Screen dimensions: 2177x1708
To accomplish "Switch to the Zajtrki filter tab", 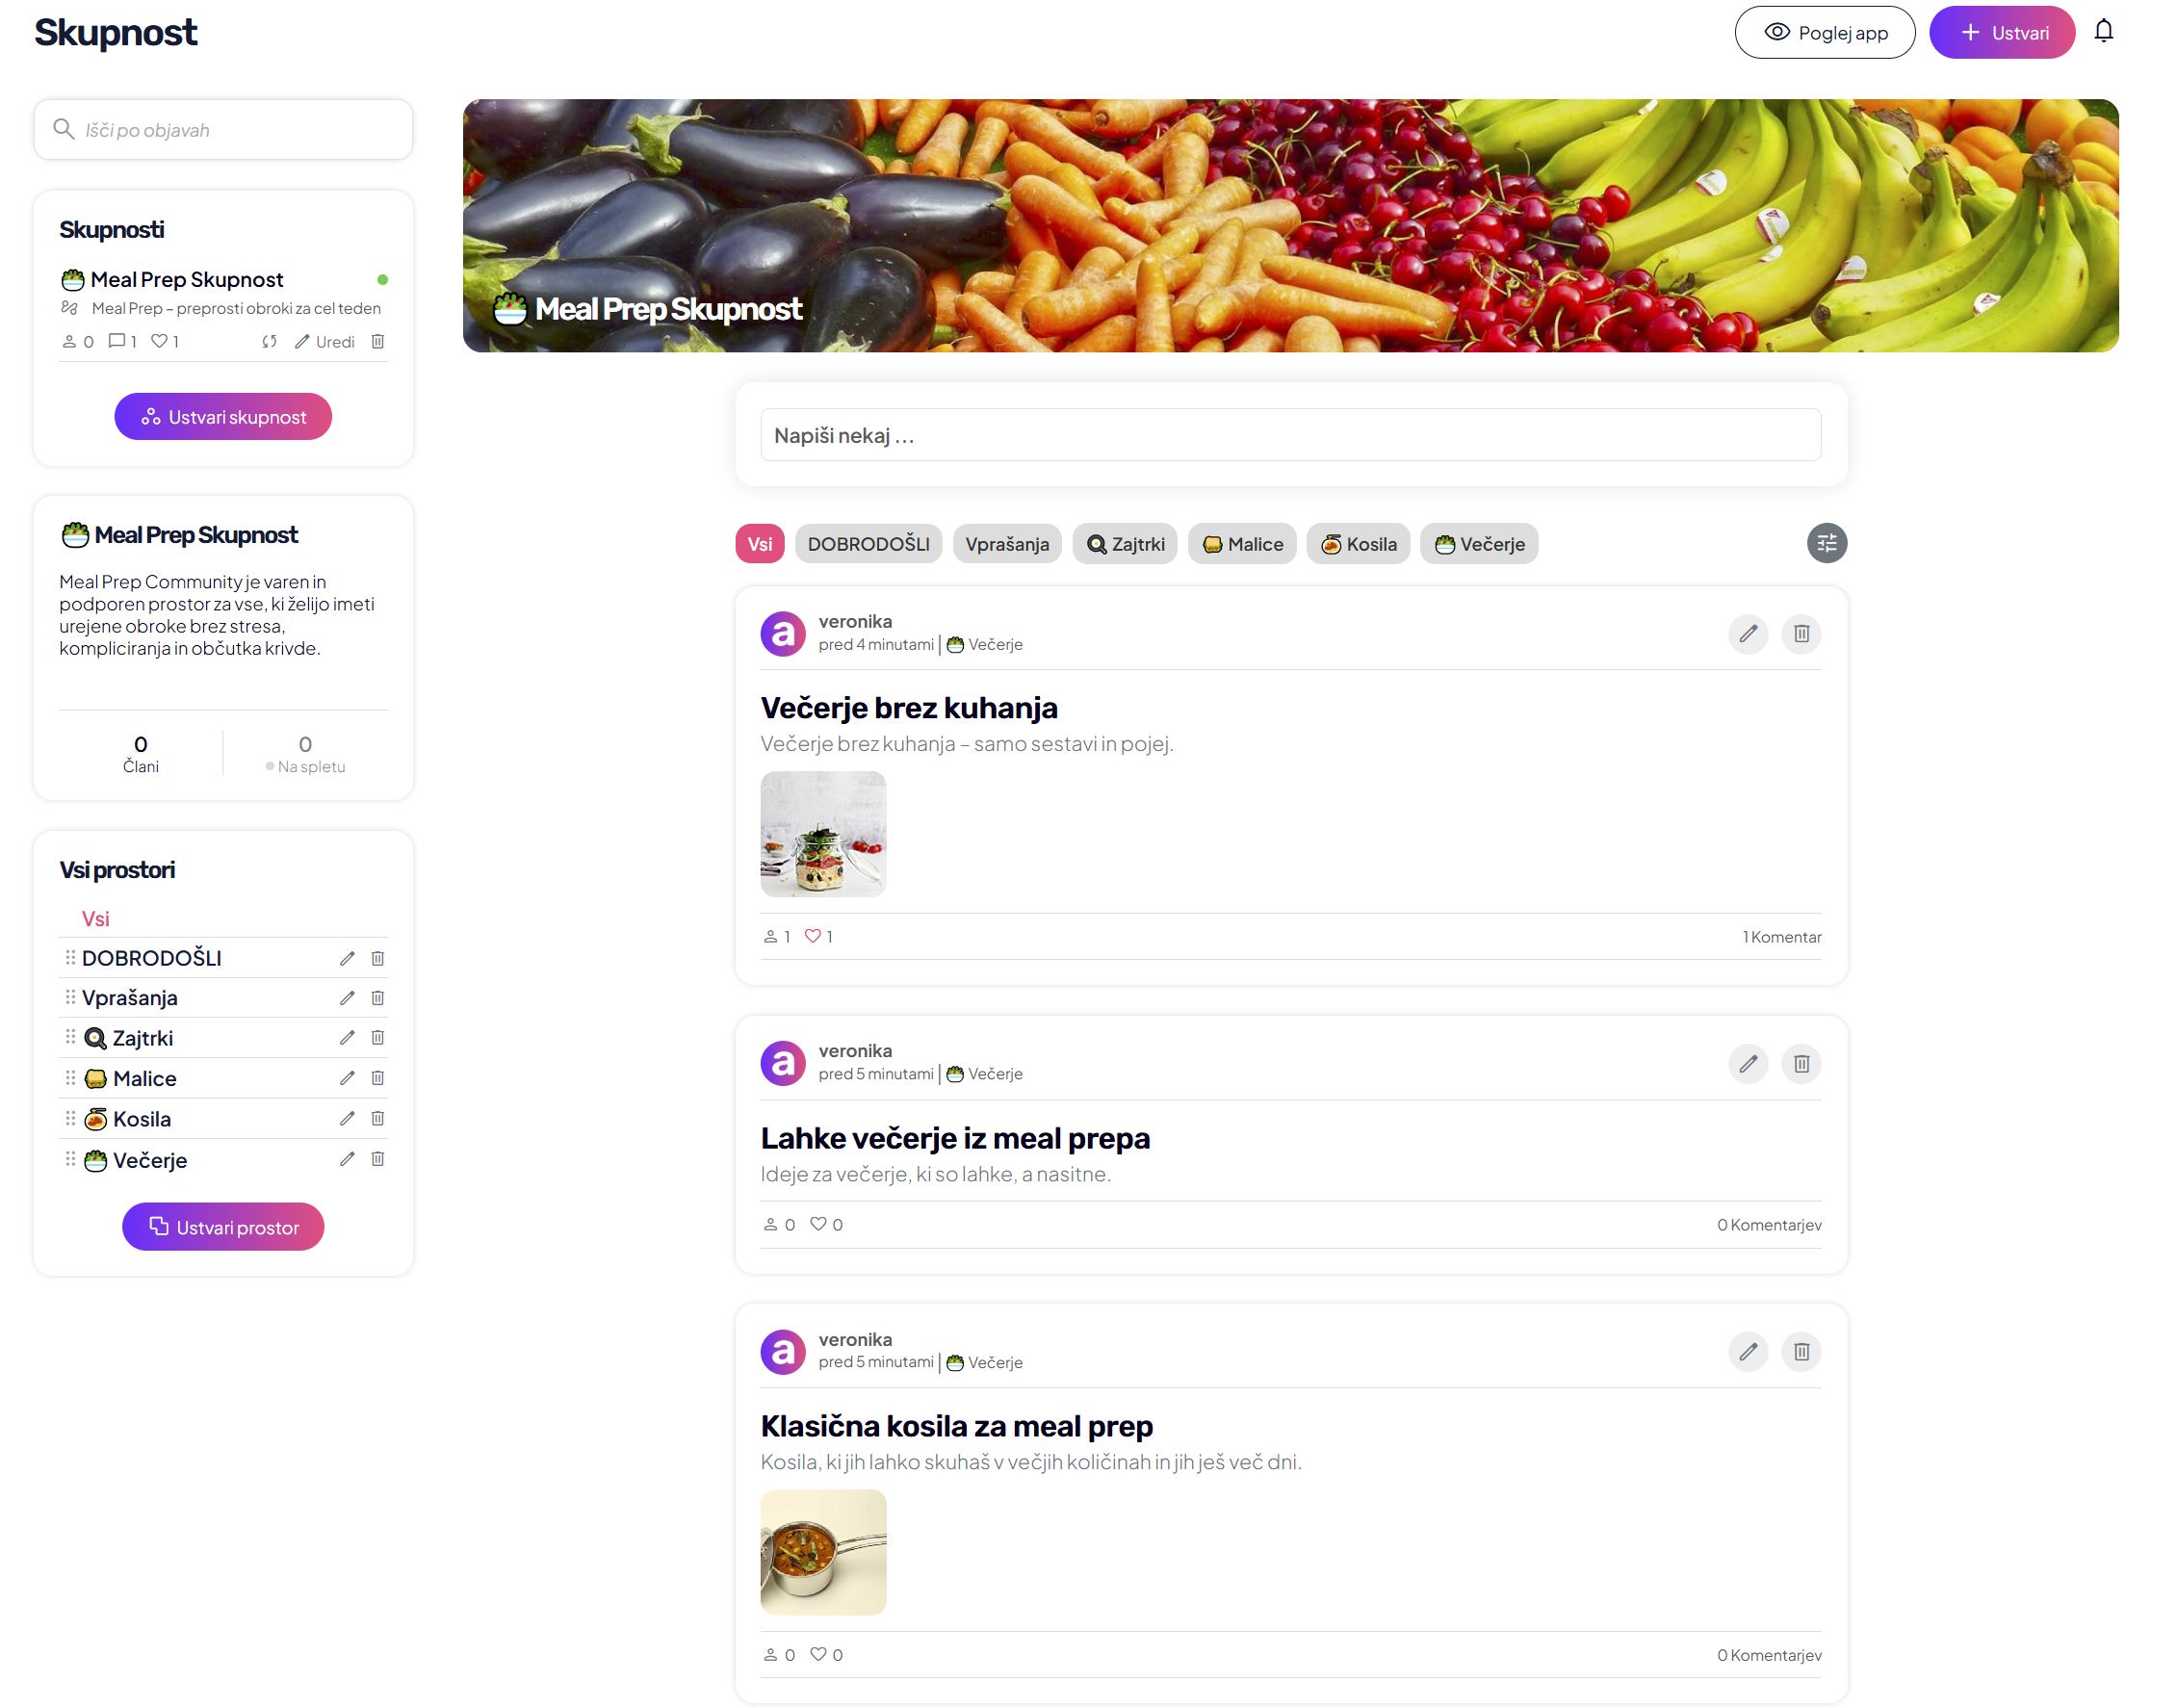I will pos(1124,544).
